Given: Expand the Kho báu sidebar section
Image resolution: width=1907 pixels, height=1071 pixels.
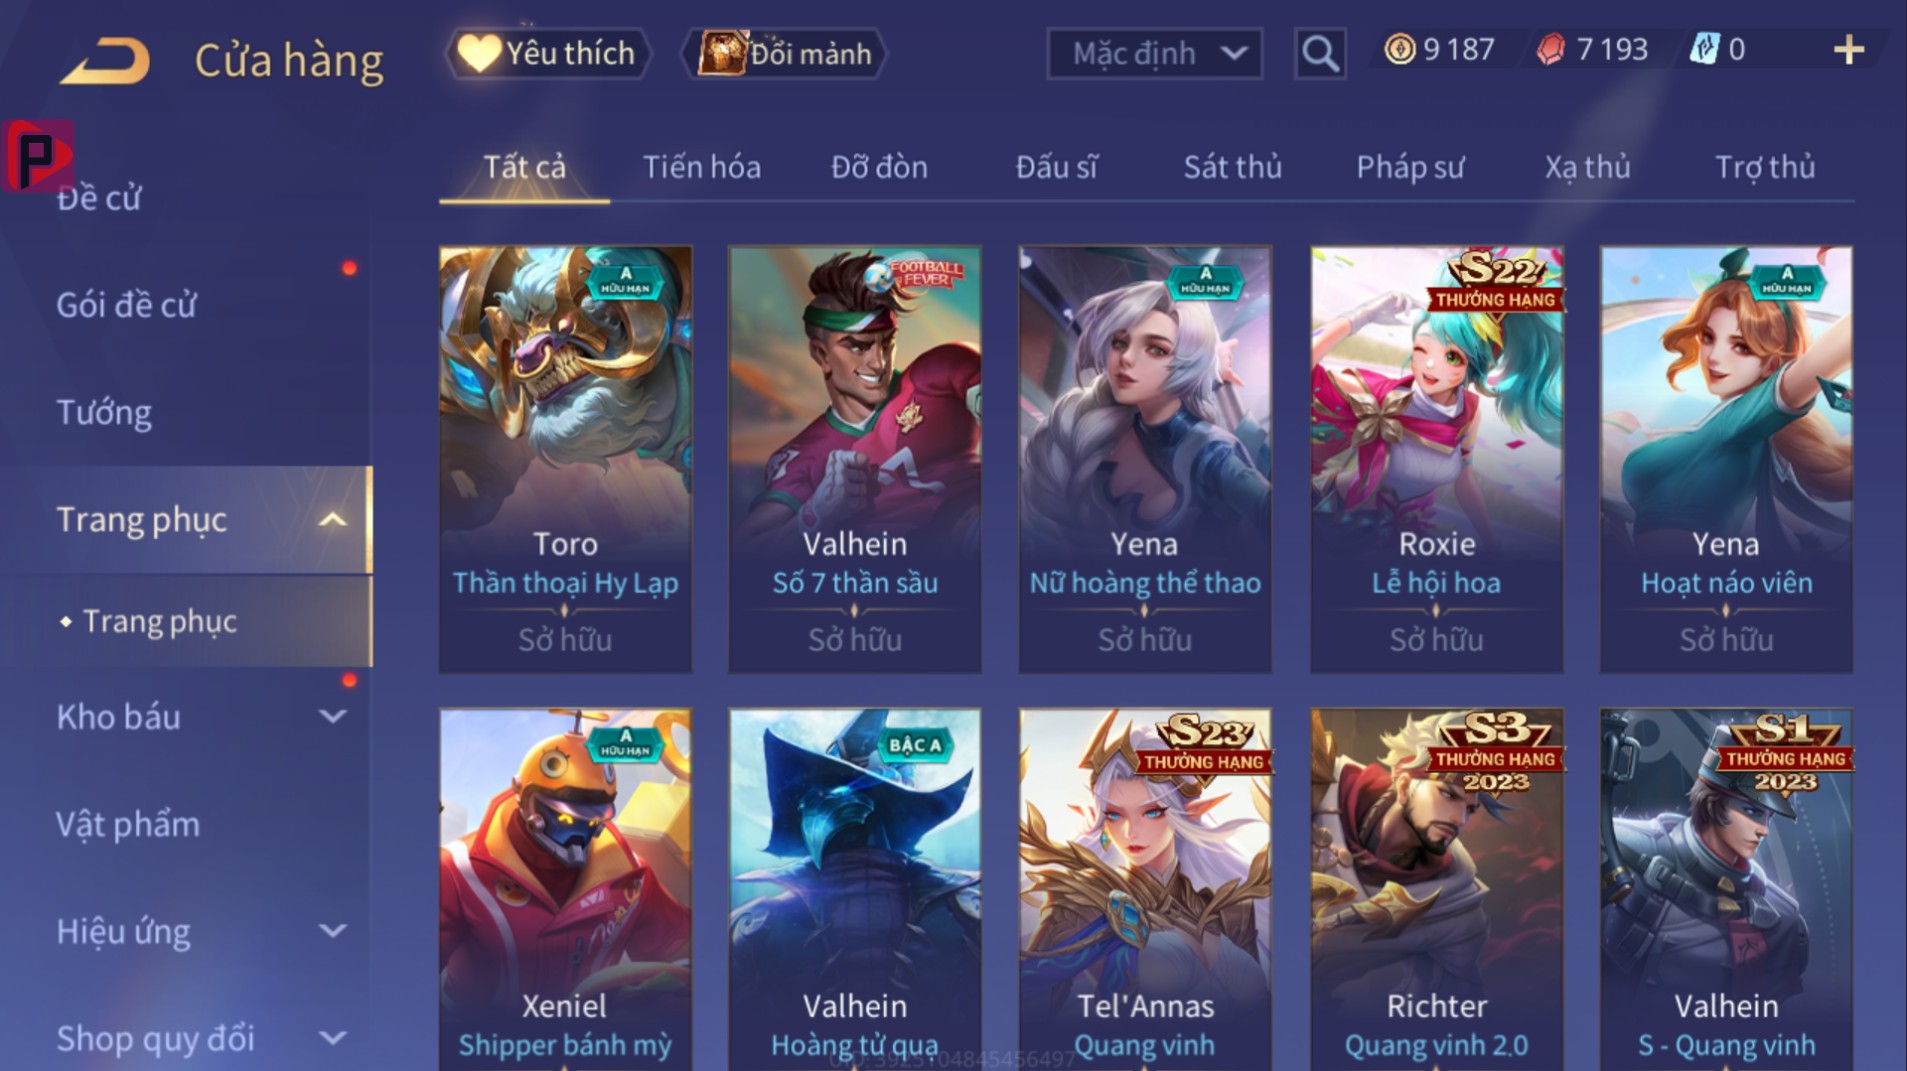Looking at the screenshot, I should (x=332, y=716).
